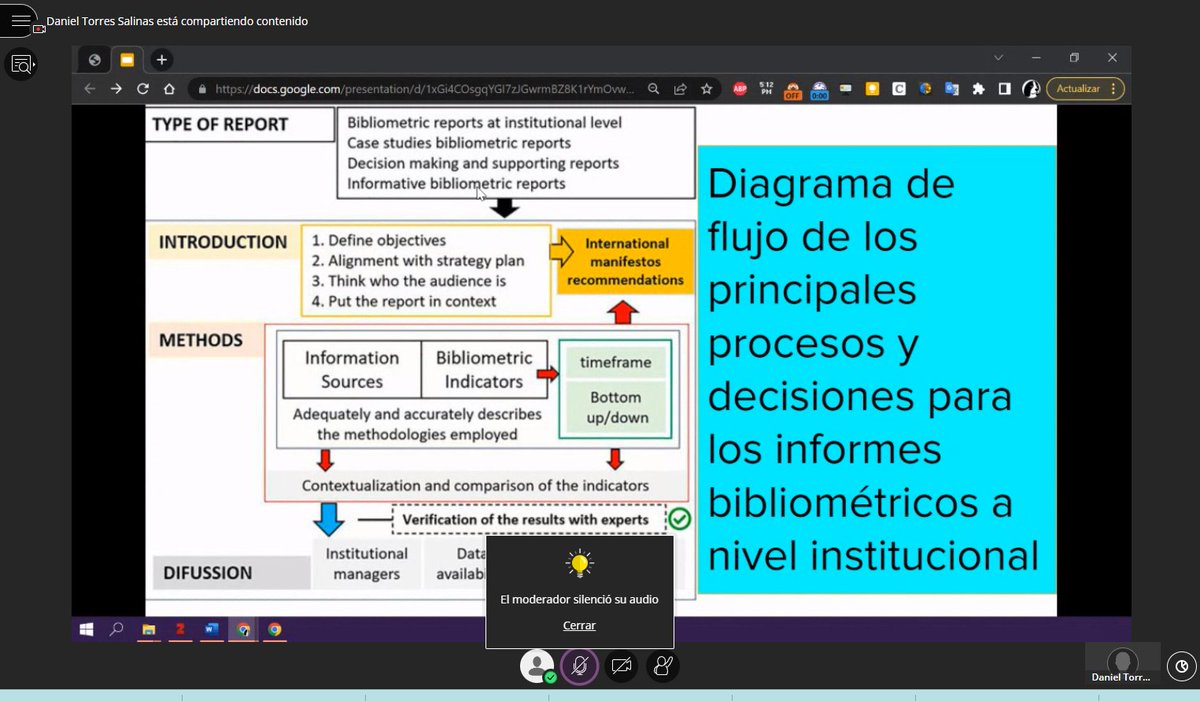Open the Chrome profile avatar
1200x701 pixels.
coord(1031,89)
